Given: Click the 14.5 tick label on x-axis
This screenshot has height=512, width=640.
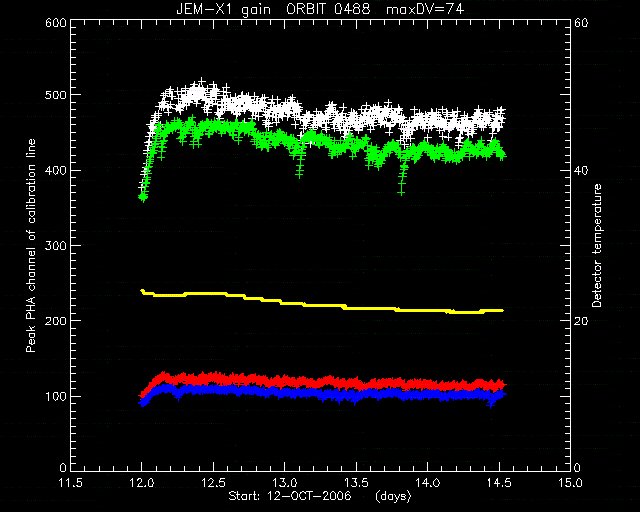Looking at the screenshot, I should click(499, 483).
